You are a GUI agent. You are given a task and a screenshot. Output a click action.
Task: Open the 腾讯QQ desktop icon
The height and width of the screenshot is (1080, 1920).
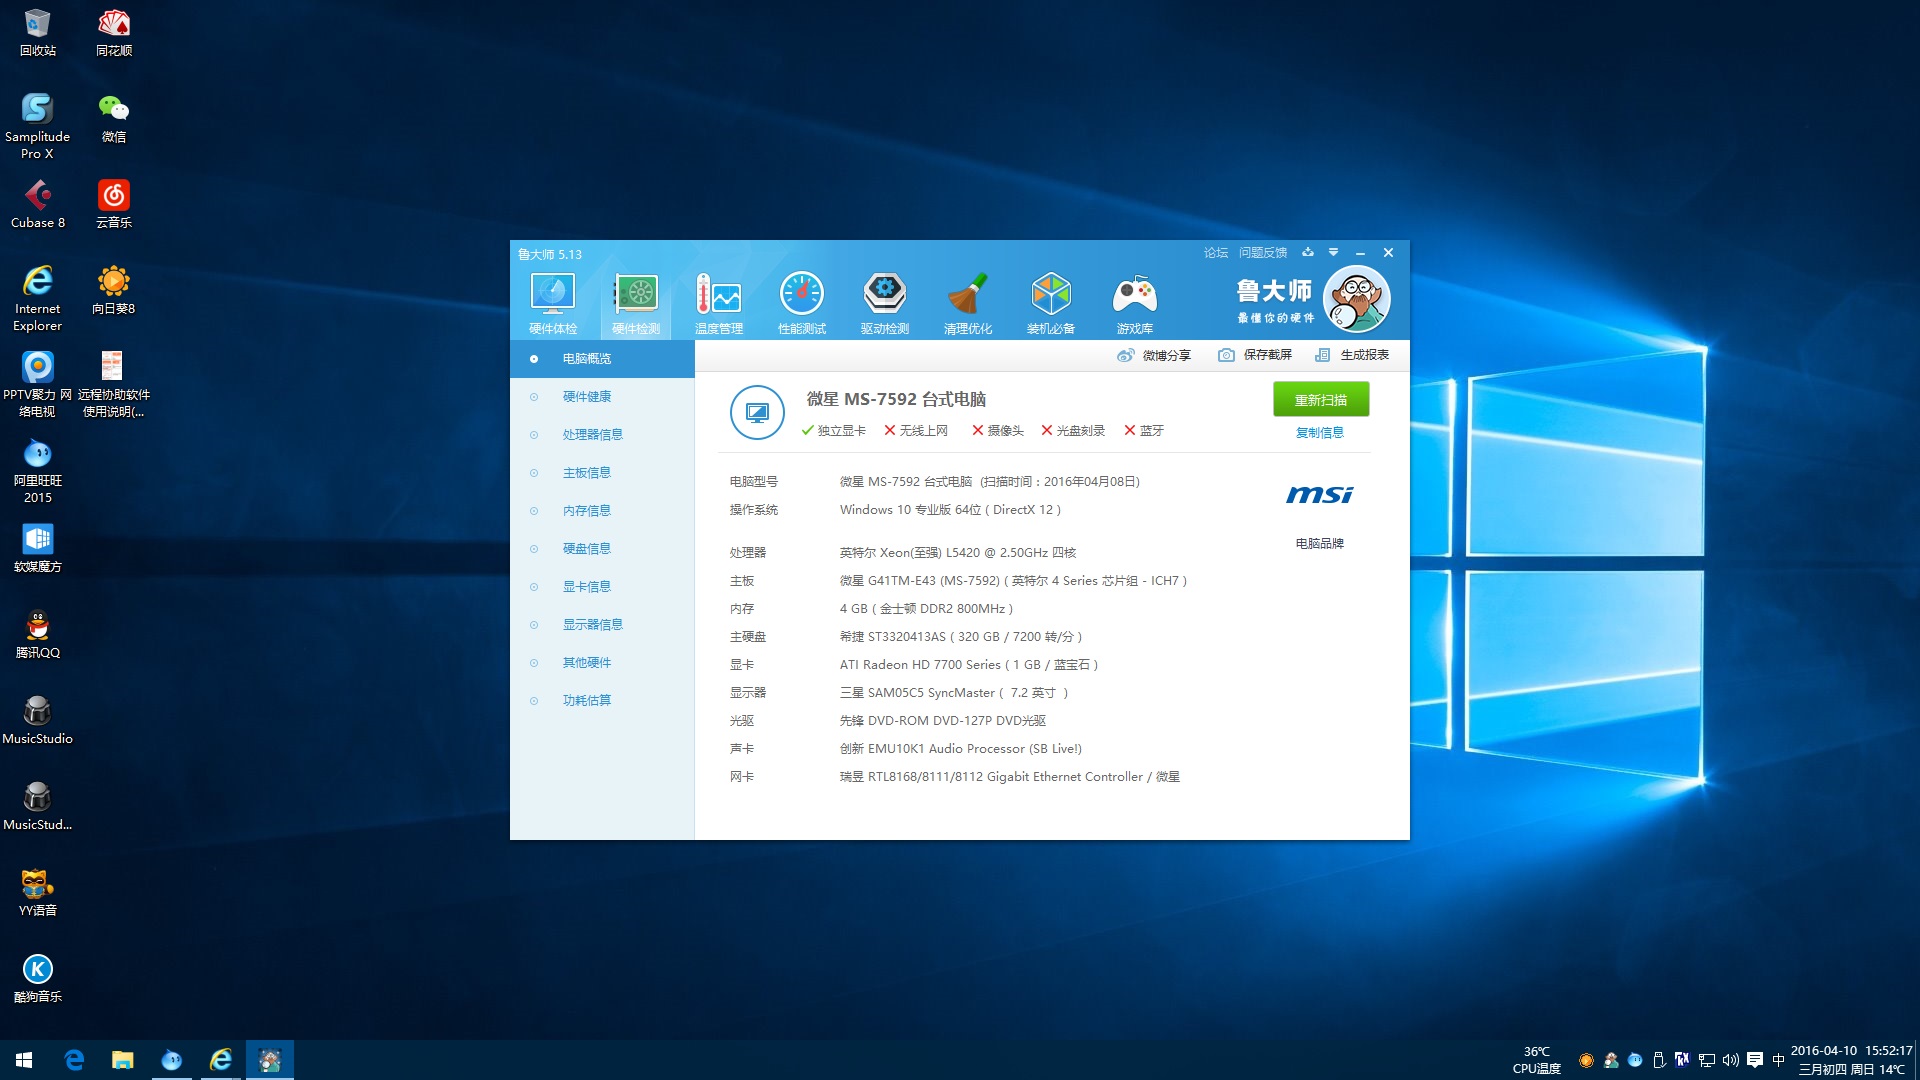point(38,635)
